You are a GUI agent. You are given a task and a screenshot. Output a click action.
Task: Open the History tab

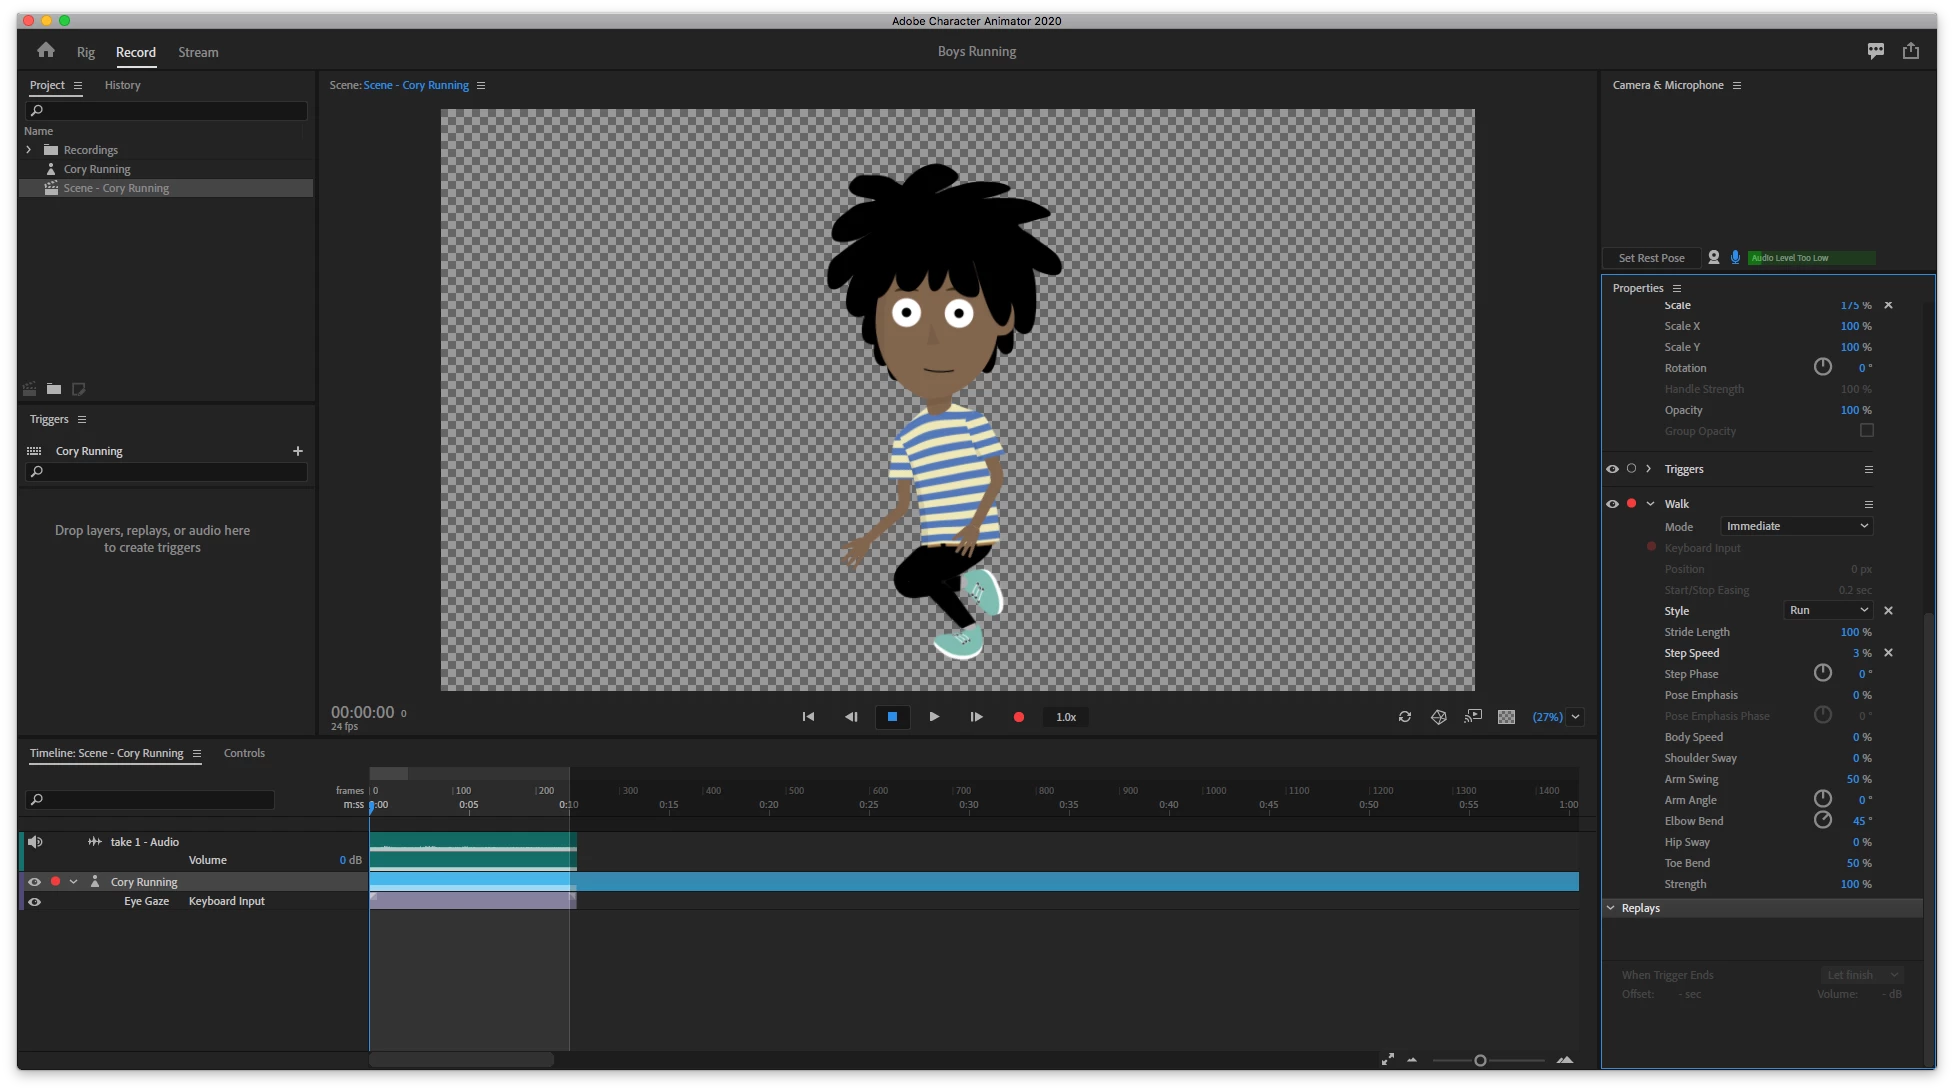[122, 85]
